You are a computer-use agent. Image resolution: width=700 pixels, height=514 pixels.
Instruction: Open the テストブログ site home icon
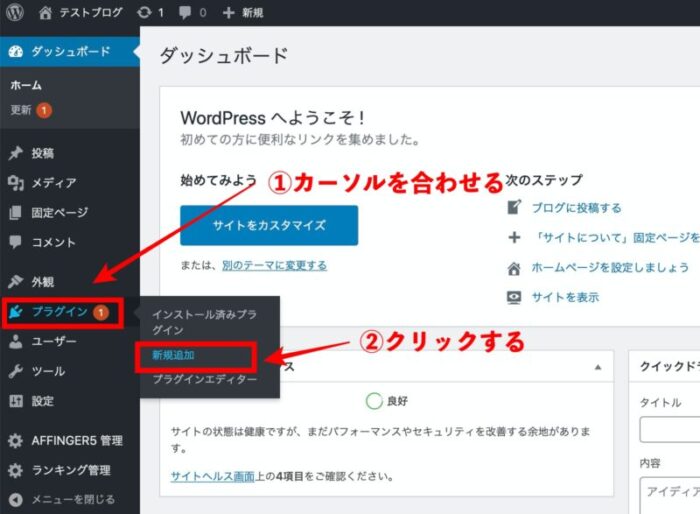tap(45, 13)
